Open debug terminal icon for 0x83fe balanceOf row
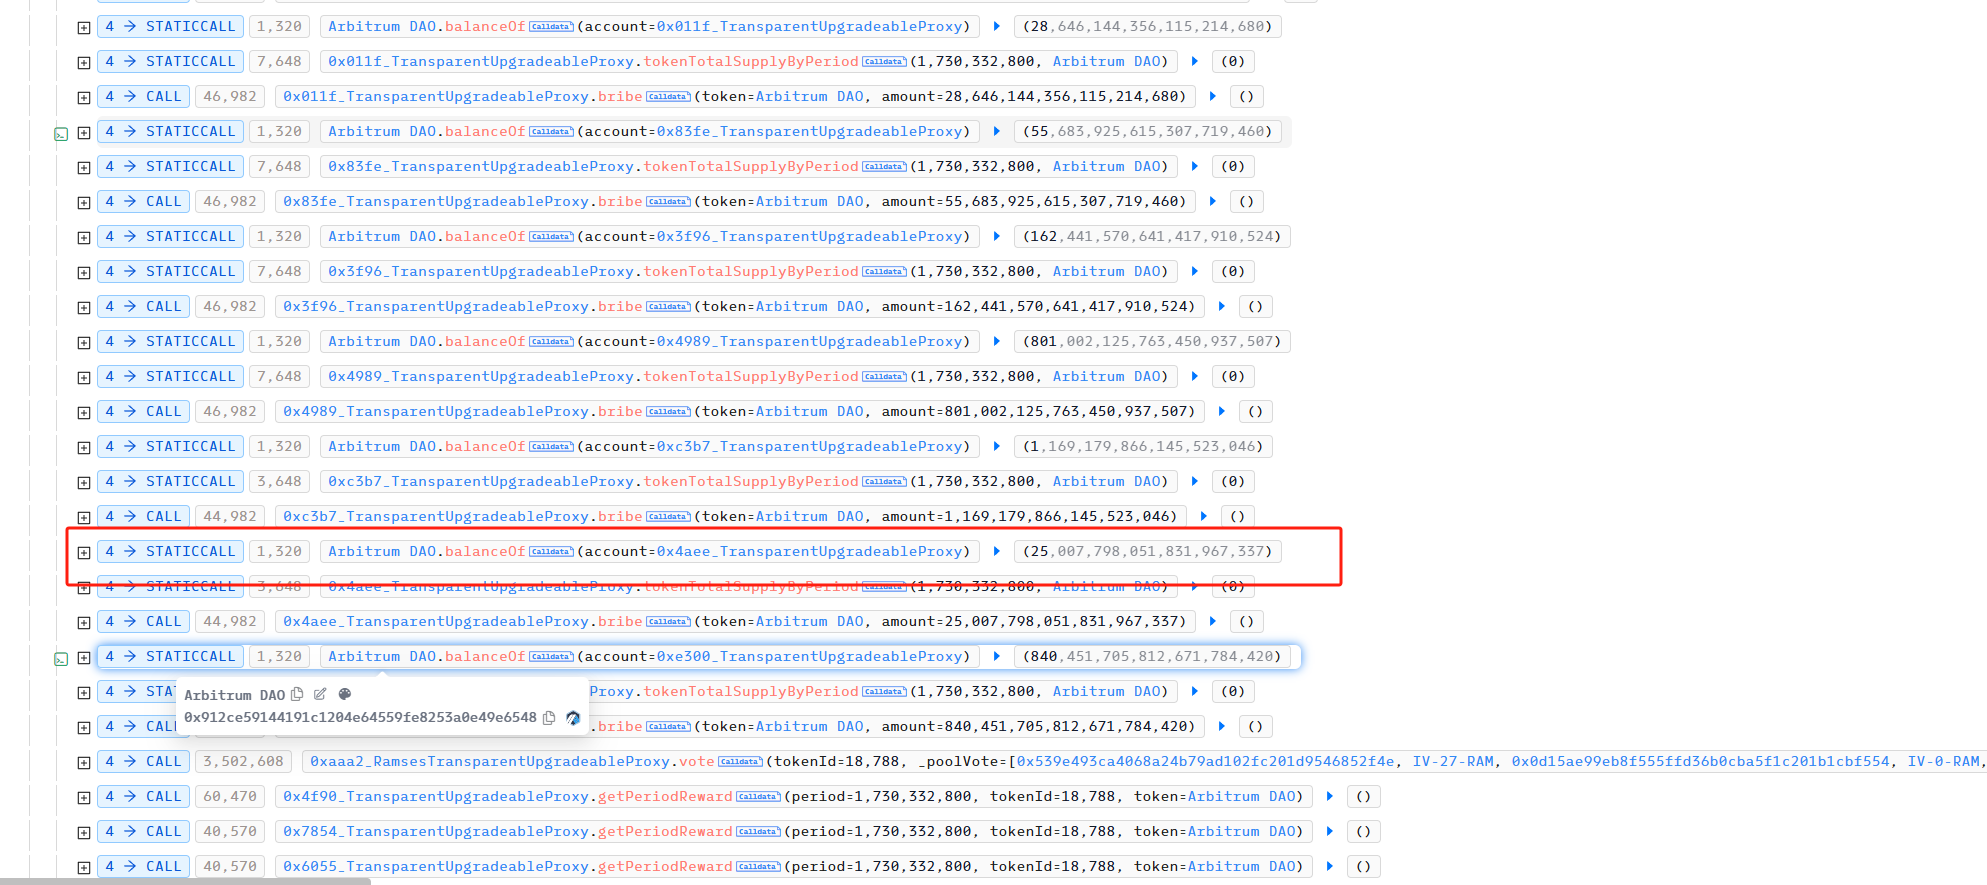 (61, 133)
